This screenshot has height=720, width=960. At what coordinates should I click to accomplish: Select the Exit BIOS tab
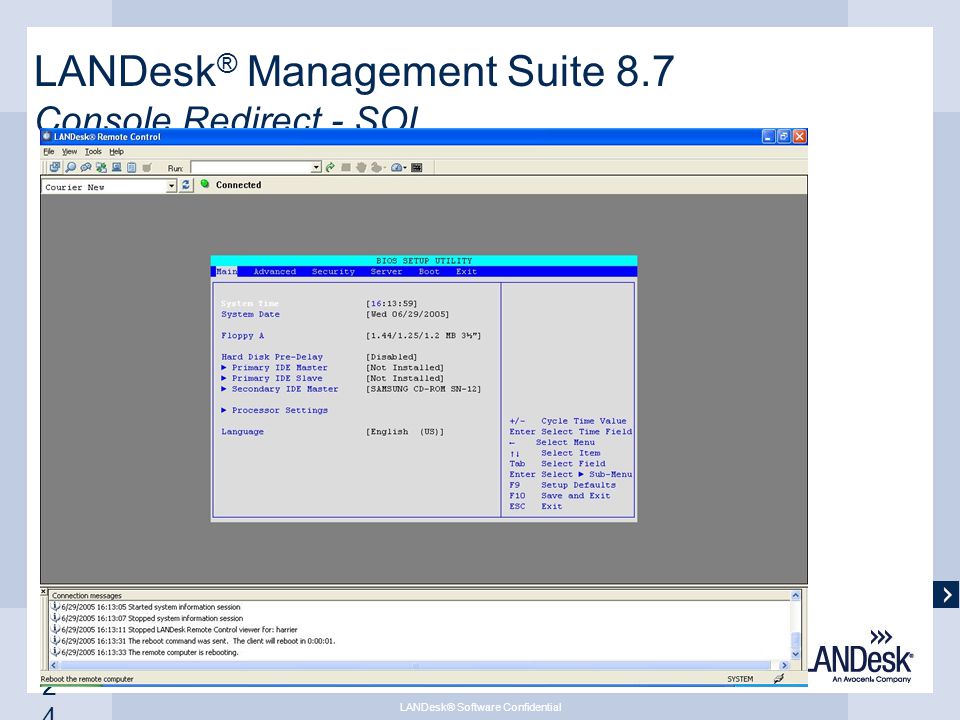pos(466,271)
